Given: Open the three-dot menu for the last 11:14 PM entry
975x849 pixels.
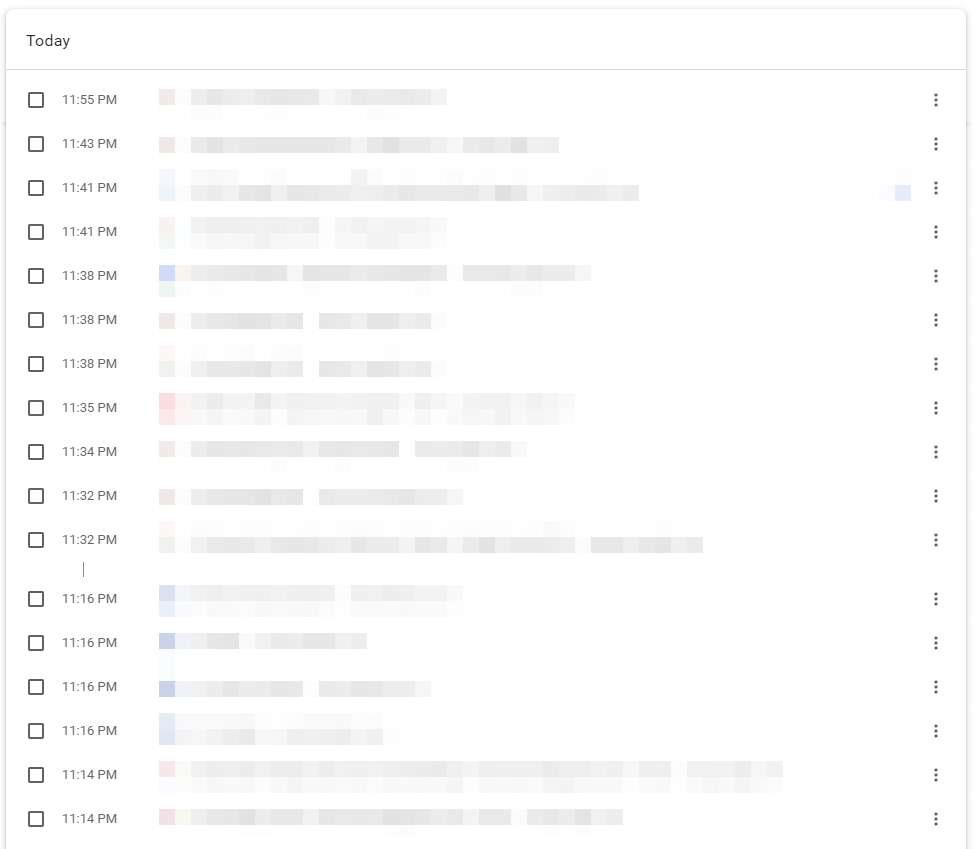Looking at the screenshot, I should pyautogui.click(x=935, y=819).
